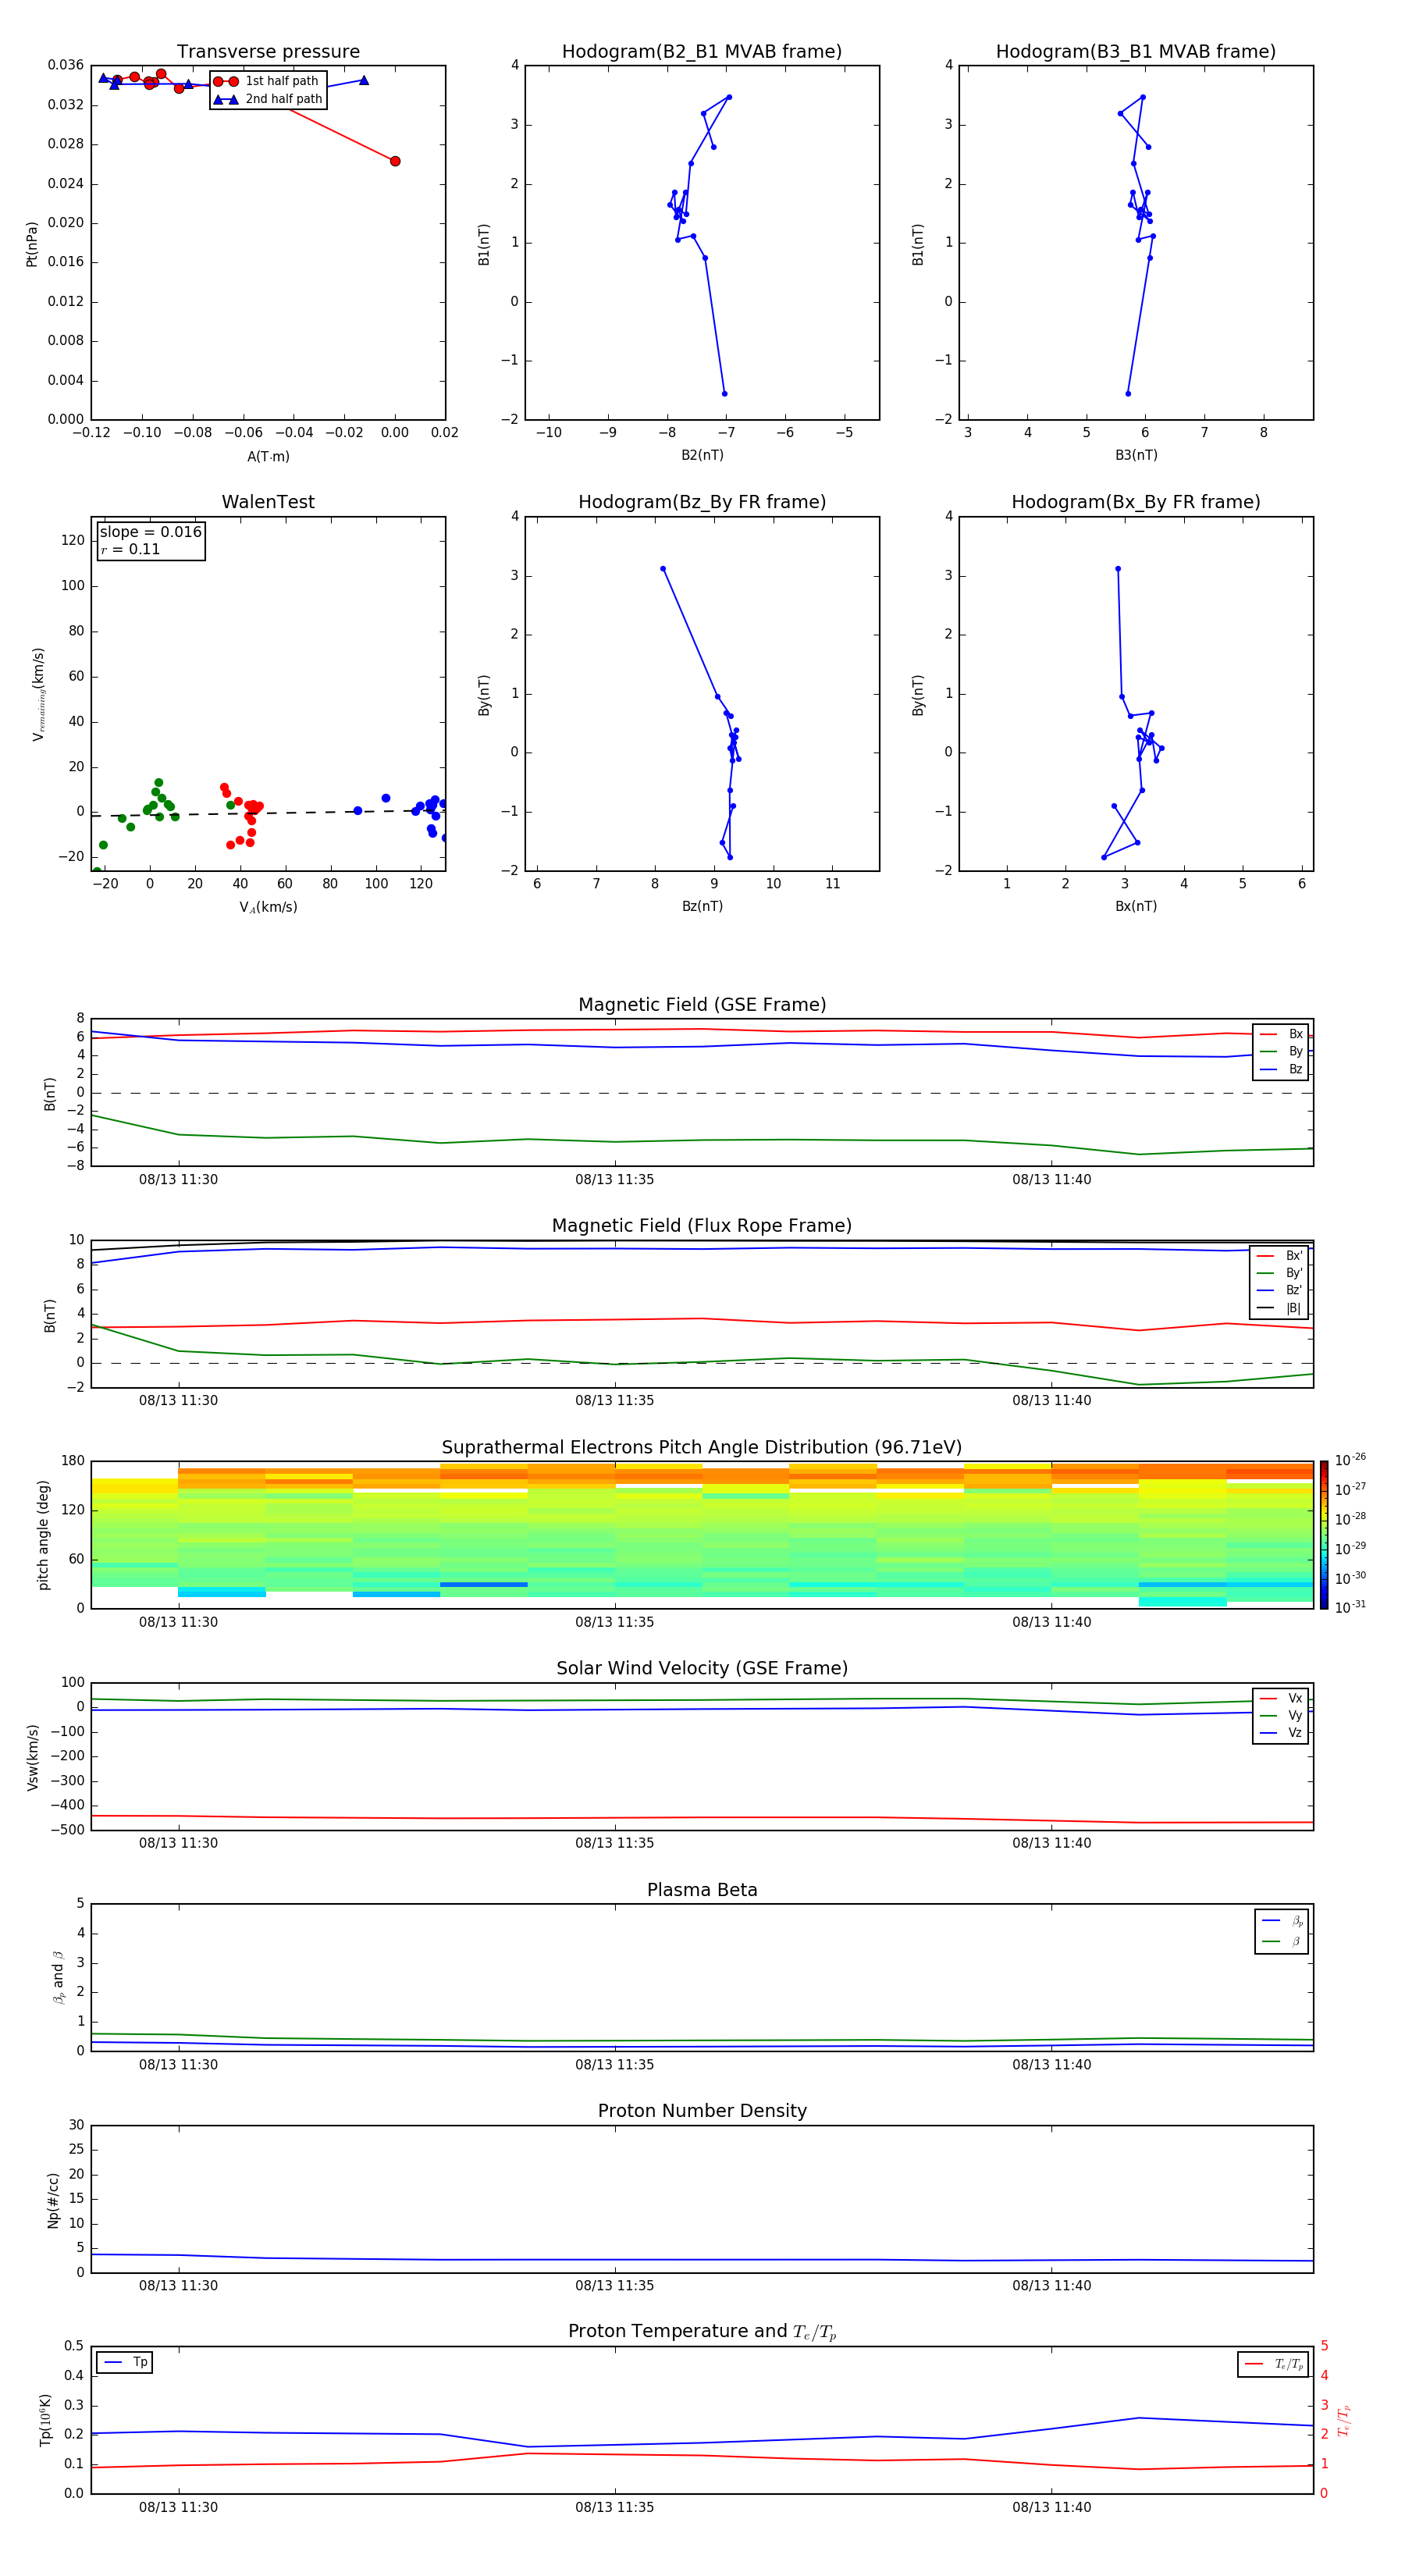Click Bz' in the Flux Rope legend

(1280, 1291)
